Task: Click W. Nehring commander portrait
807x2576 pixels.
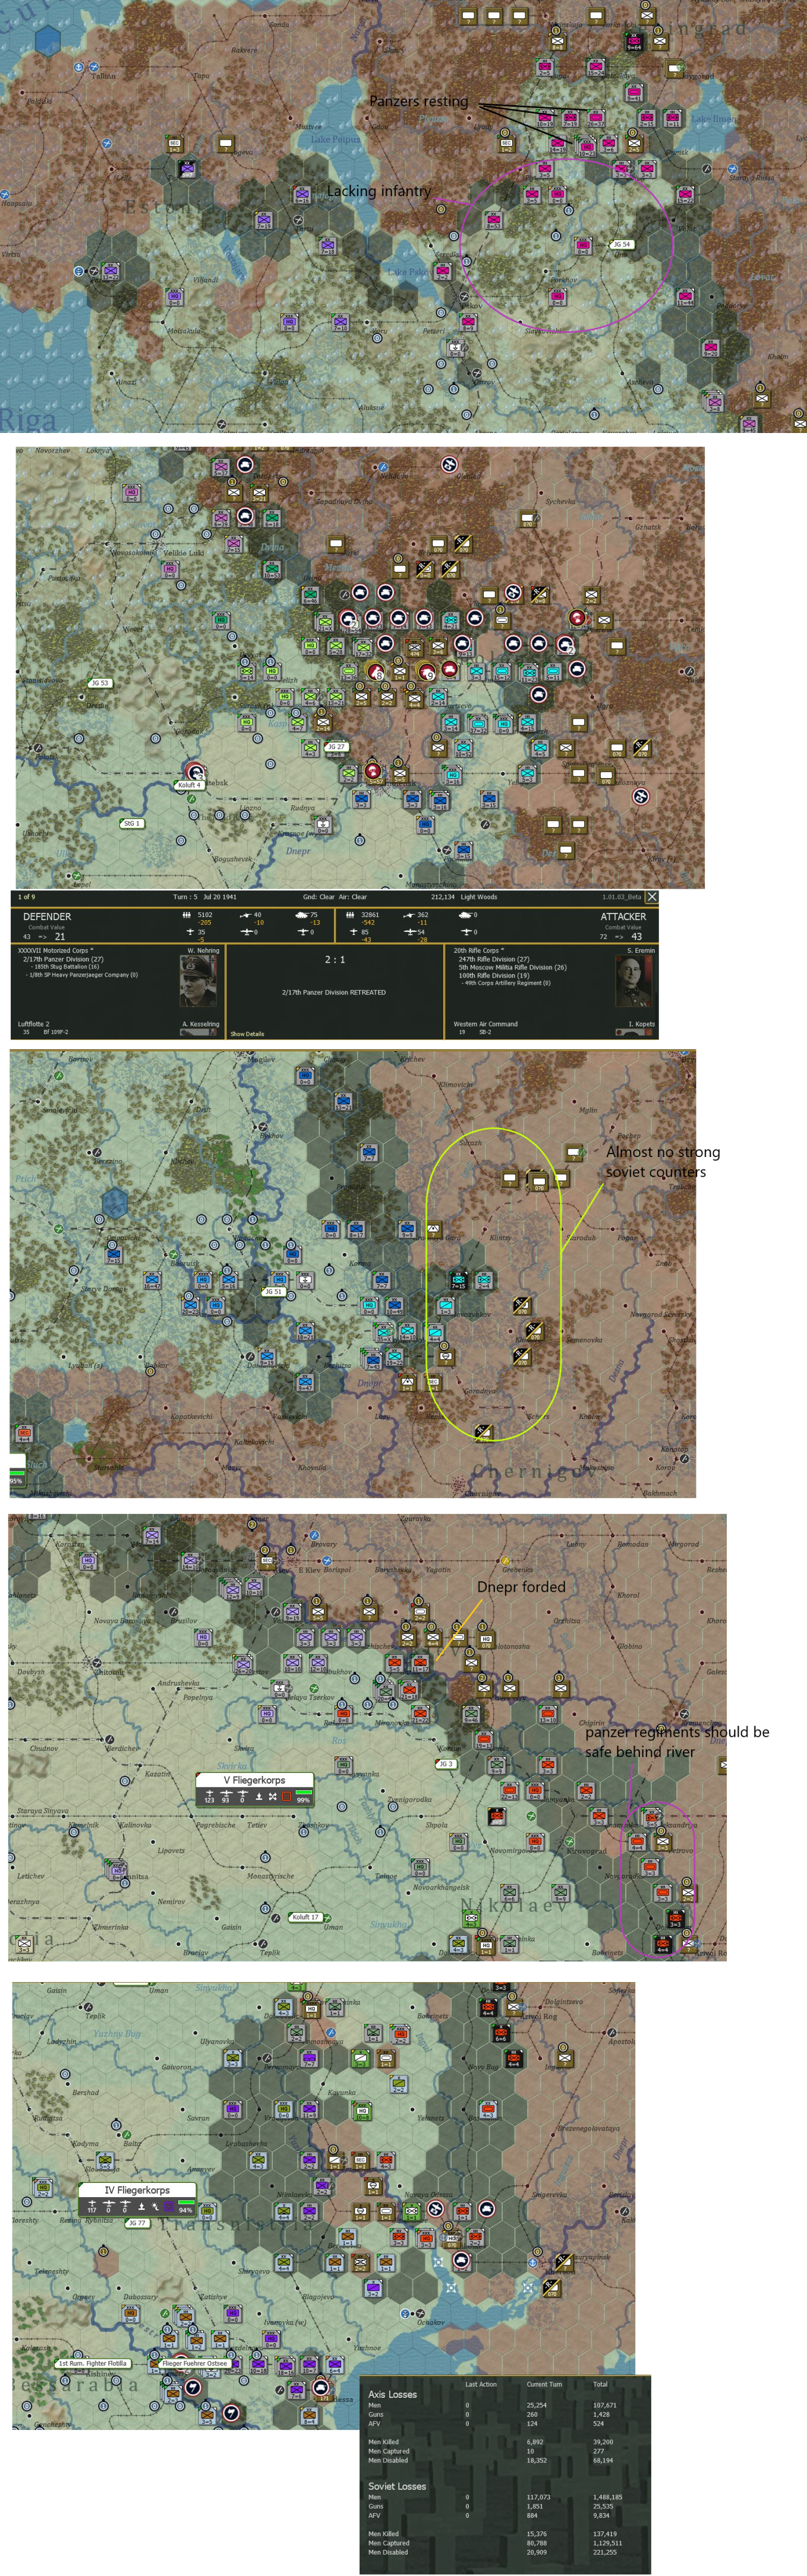Action: (198, 981)
